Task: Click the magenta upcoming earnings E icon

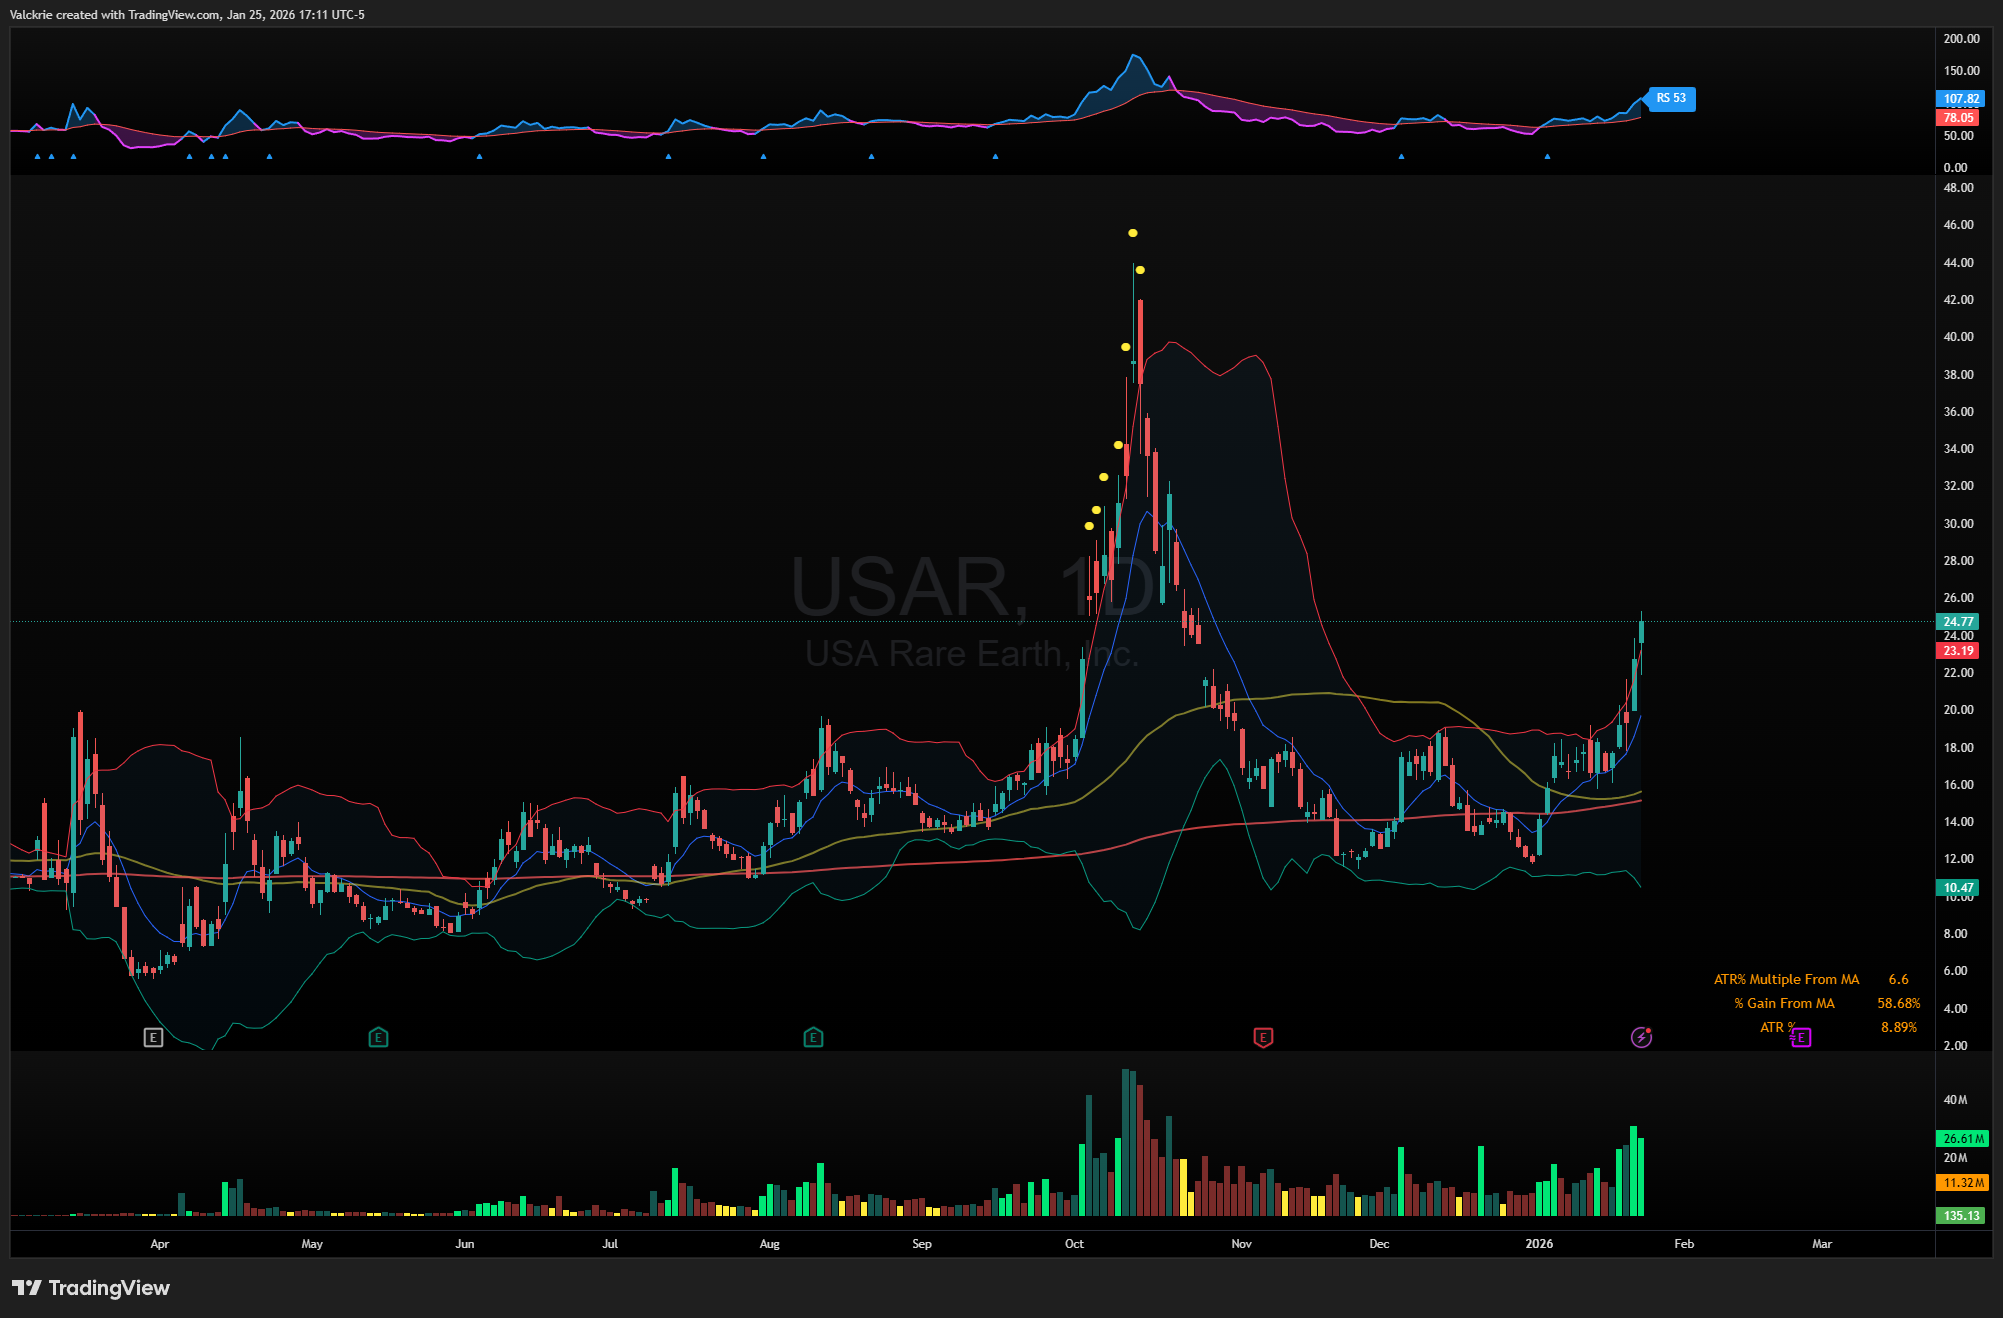Action: pos(1801,1038)
